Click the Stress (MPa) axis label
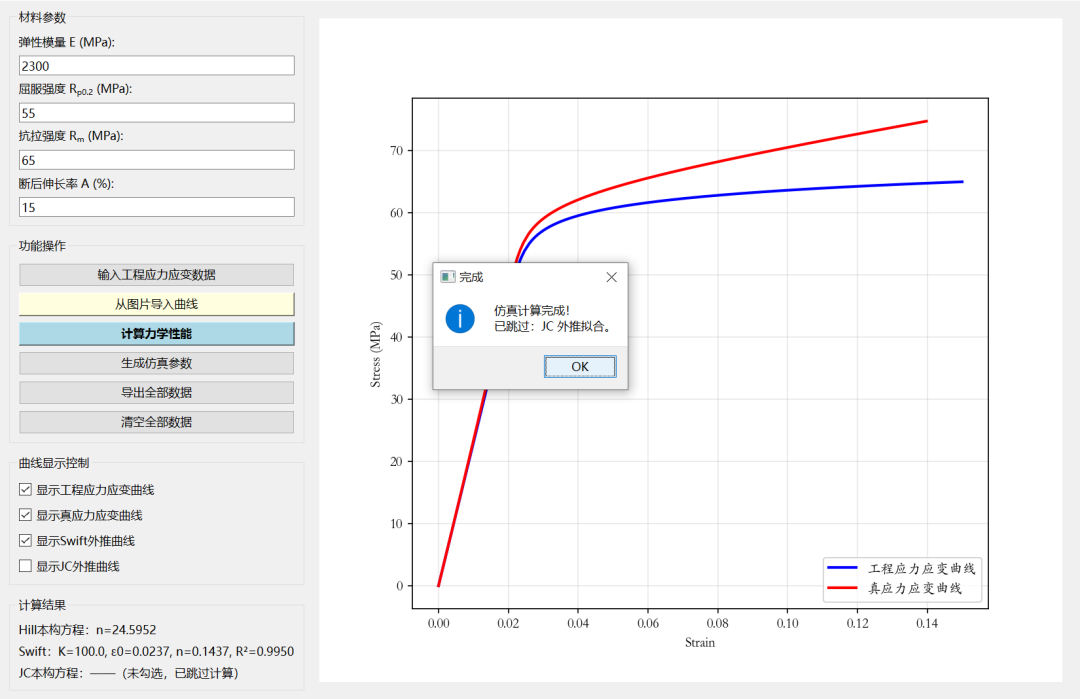The height and width of the screenshot is (699, 1080). pos(375,354)
